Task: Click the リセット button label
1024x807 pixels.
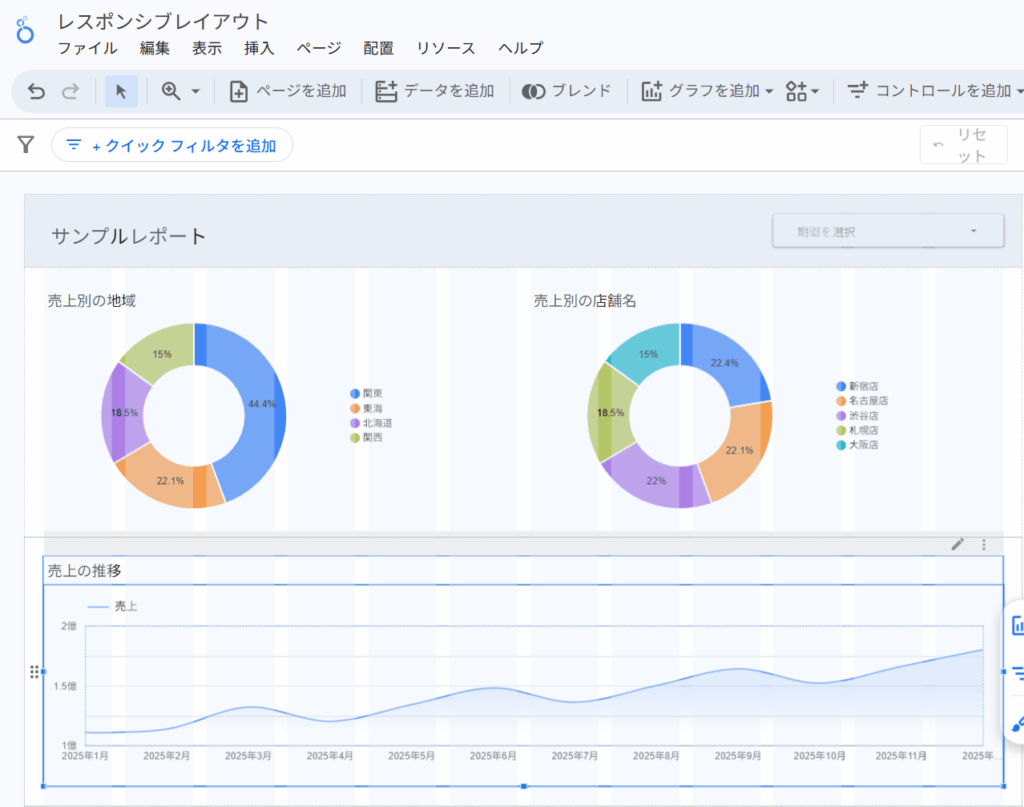Action: (972, 145)
